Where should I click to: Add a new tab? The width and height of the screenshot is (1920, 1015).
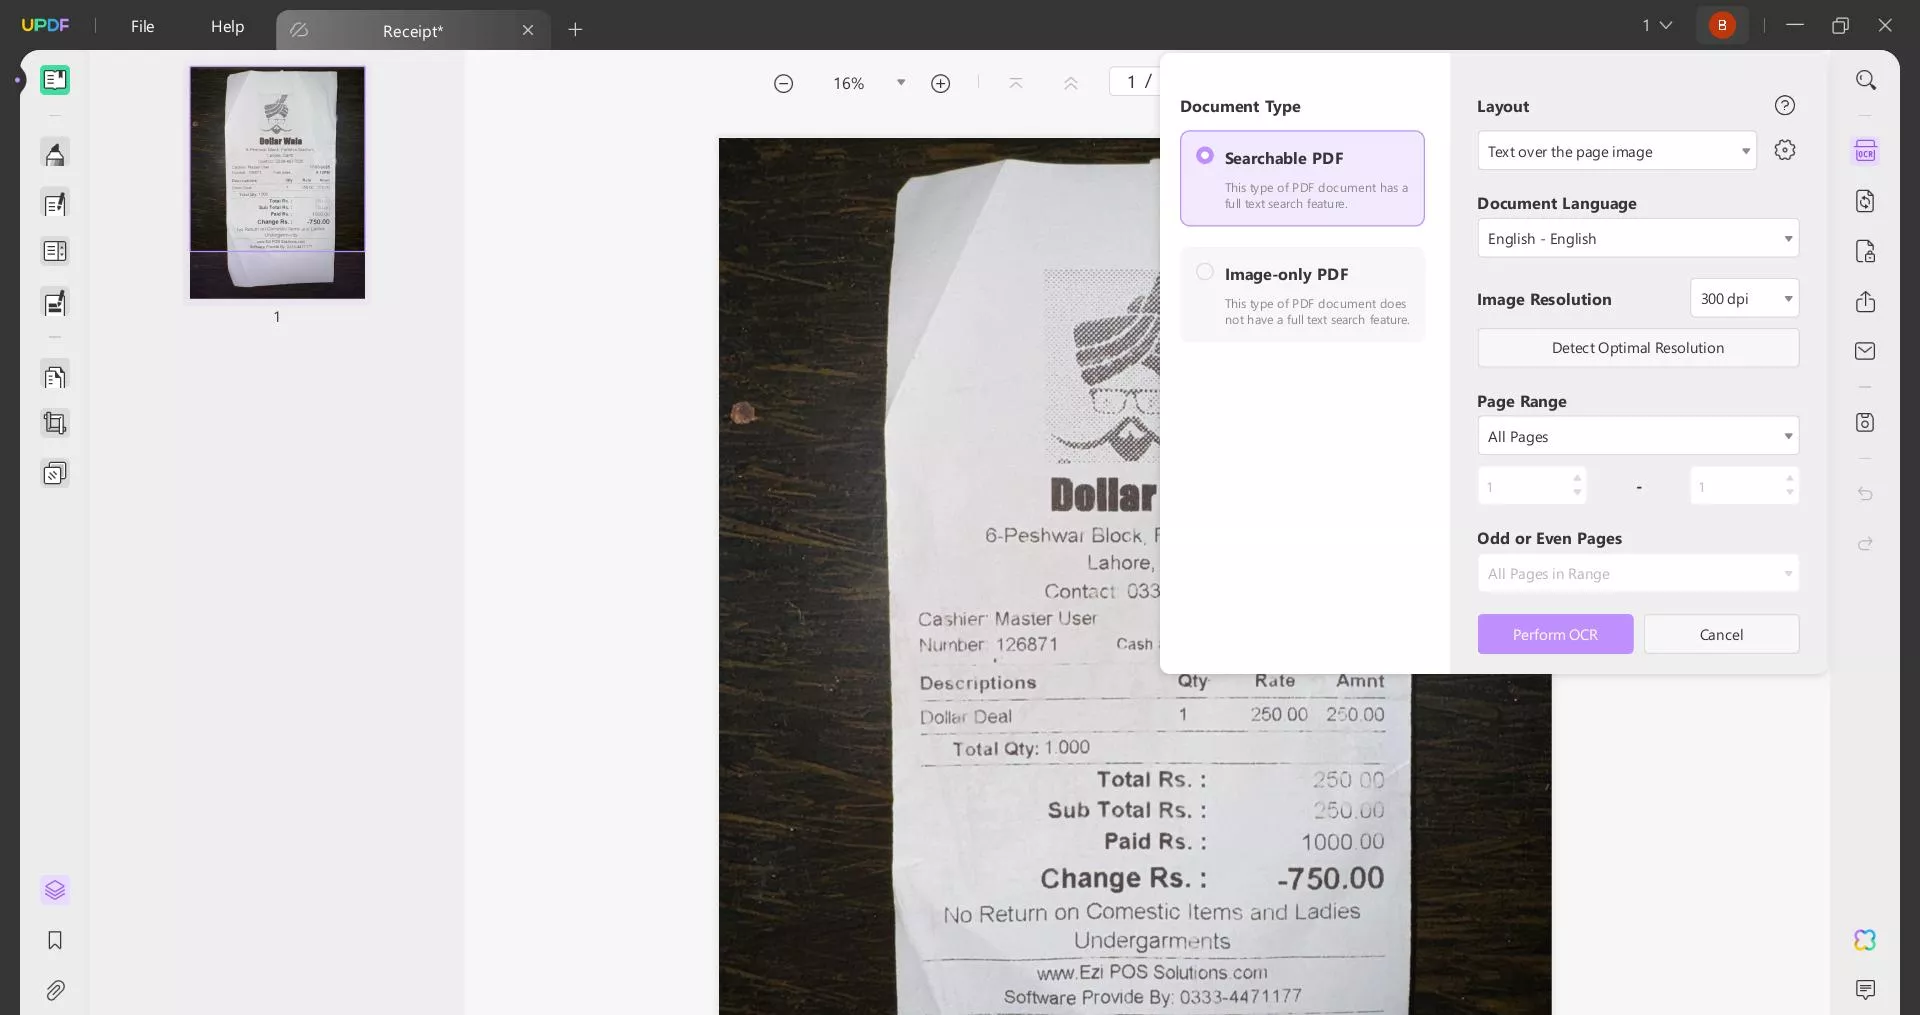575,30
